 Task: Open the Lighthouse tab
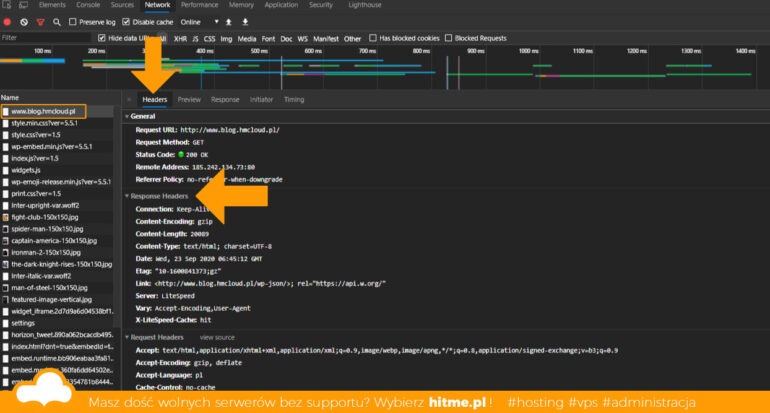click(x=365, y=5)
